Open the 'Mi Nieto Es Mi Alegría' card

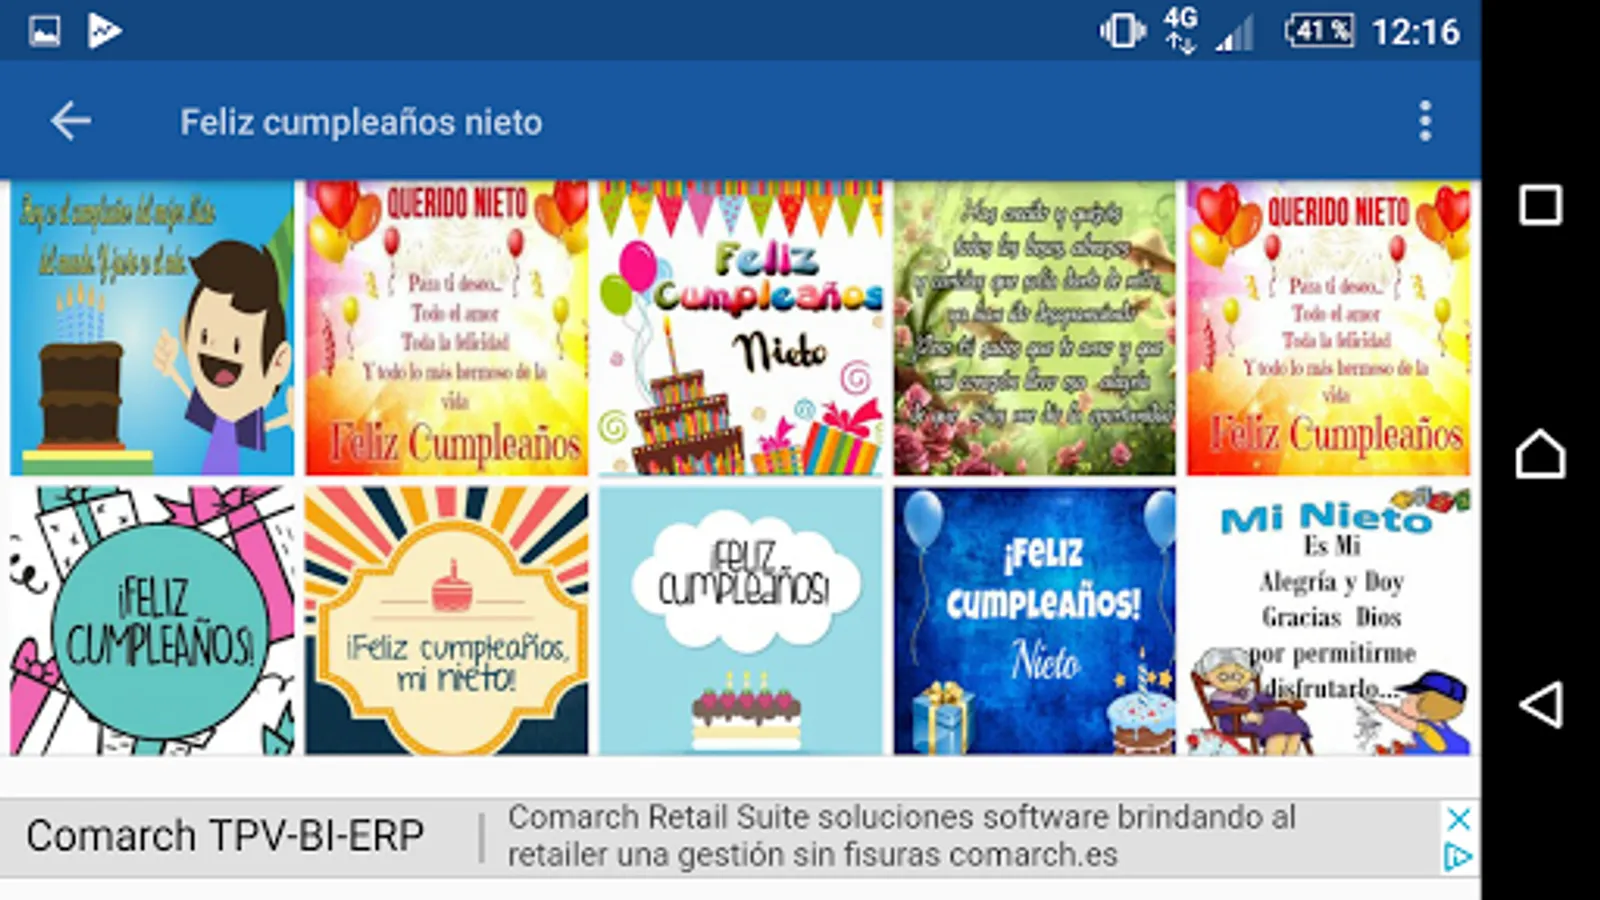coord(1329,620)
